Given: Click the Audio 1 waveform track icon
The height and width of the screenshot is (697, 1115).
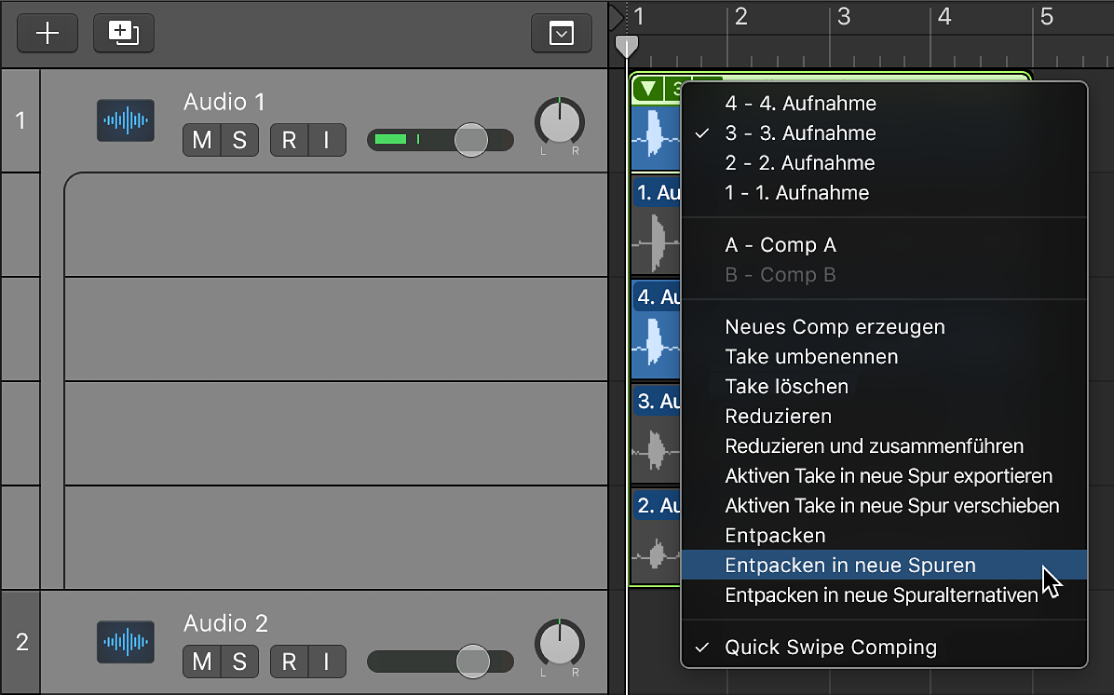Looking at the screenshot, I should coord(126,120).
